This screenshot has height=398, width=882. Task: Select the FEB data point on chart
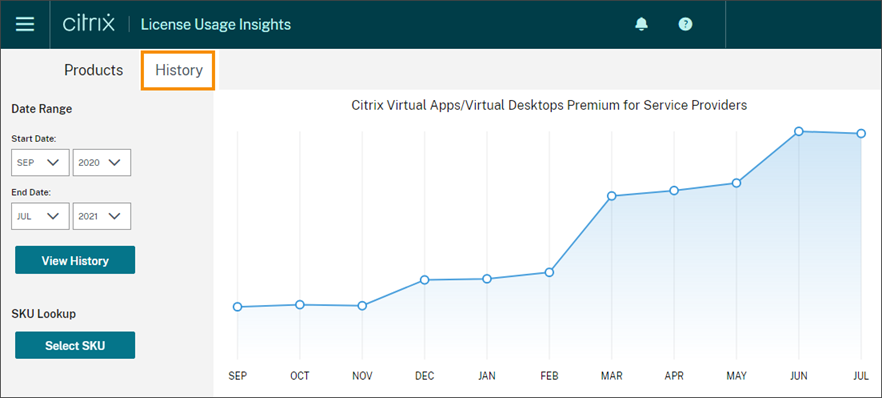click(x=550, y=272)
